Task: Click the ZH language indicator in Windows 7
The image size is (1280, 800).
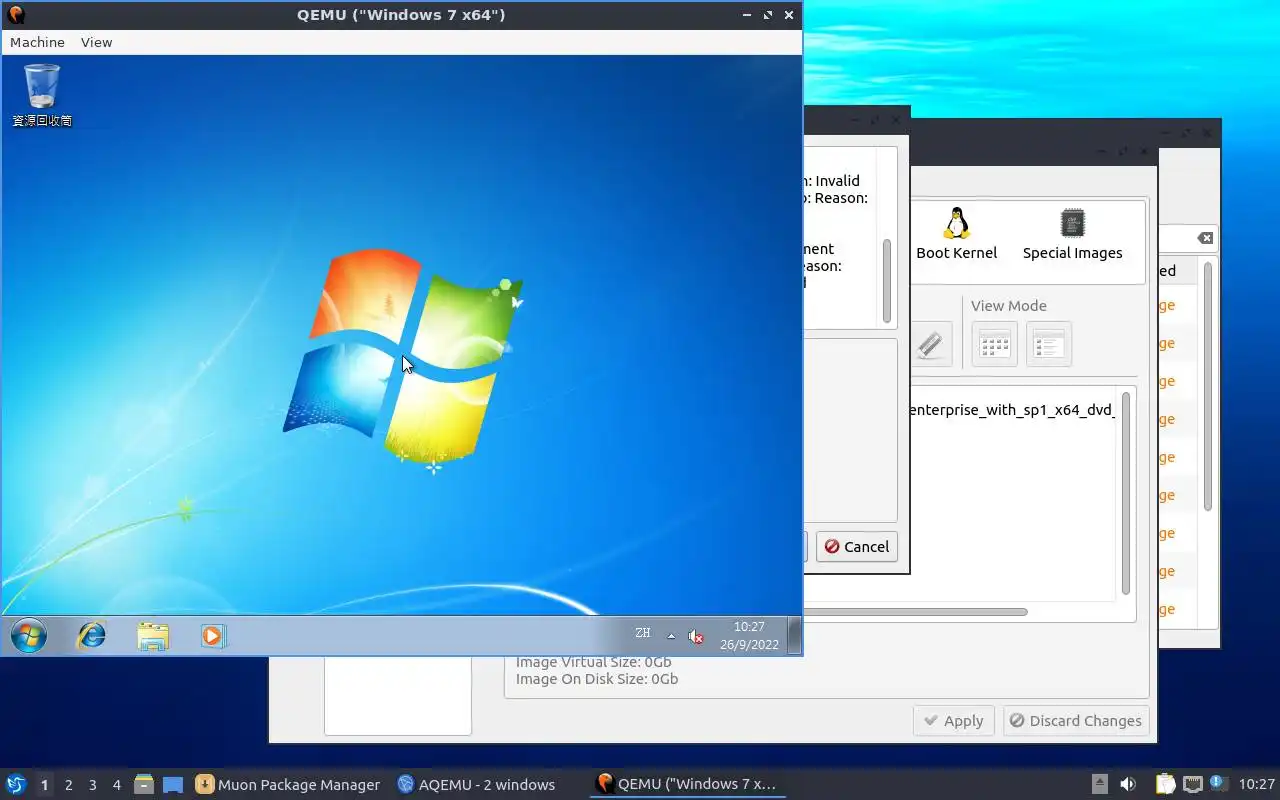Action: [642, 633]
